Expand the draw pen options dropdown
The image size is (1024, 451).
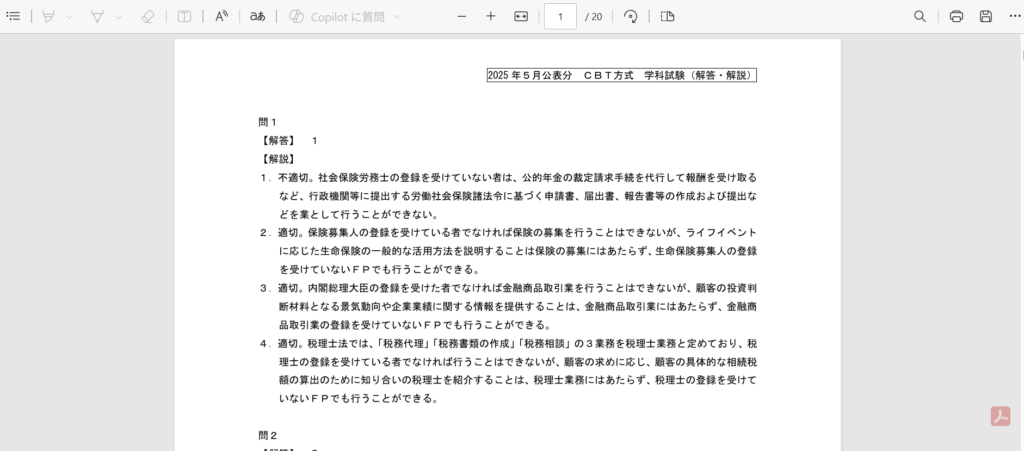click(x=119, y=17)
